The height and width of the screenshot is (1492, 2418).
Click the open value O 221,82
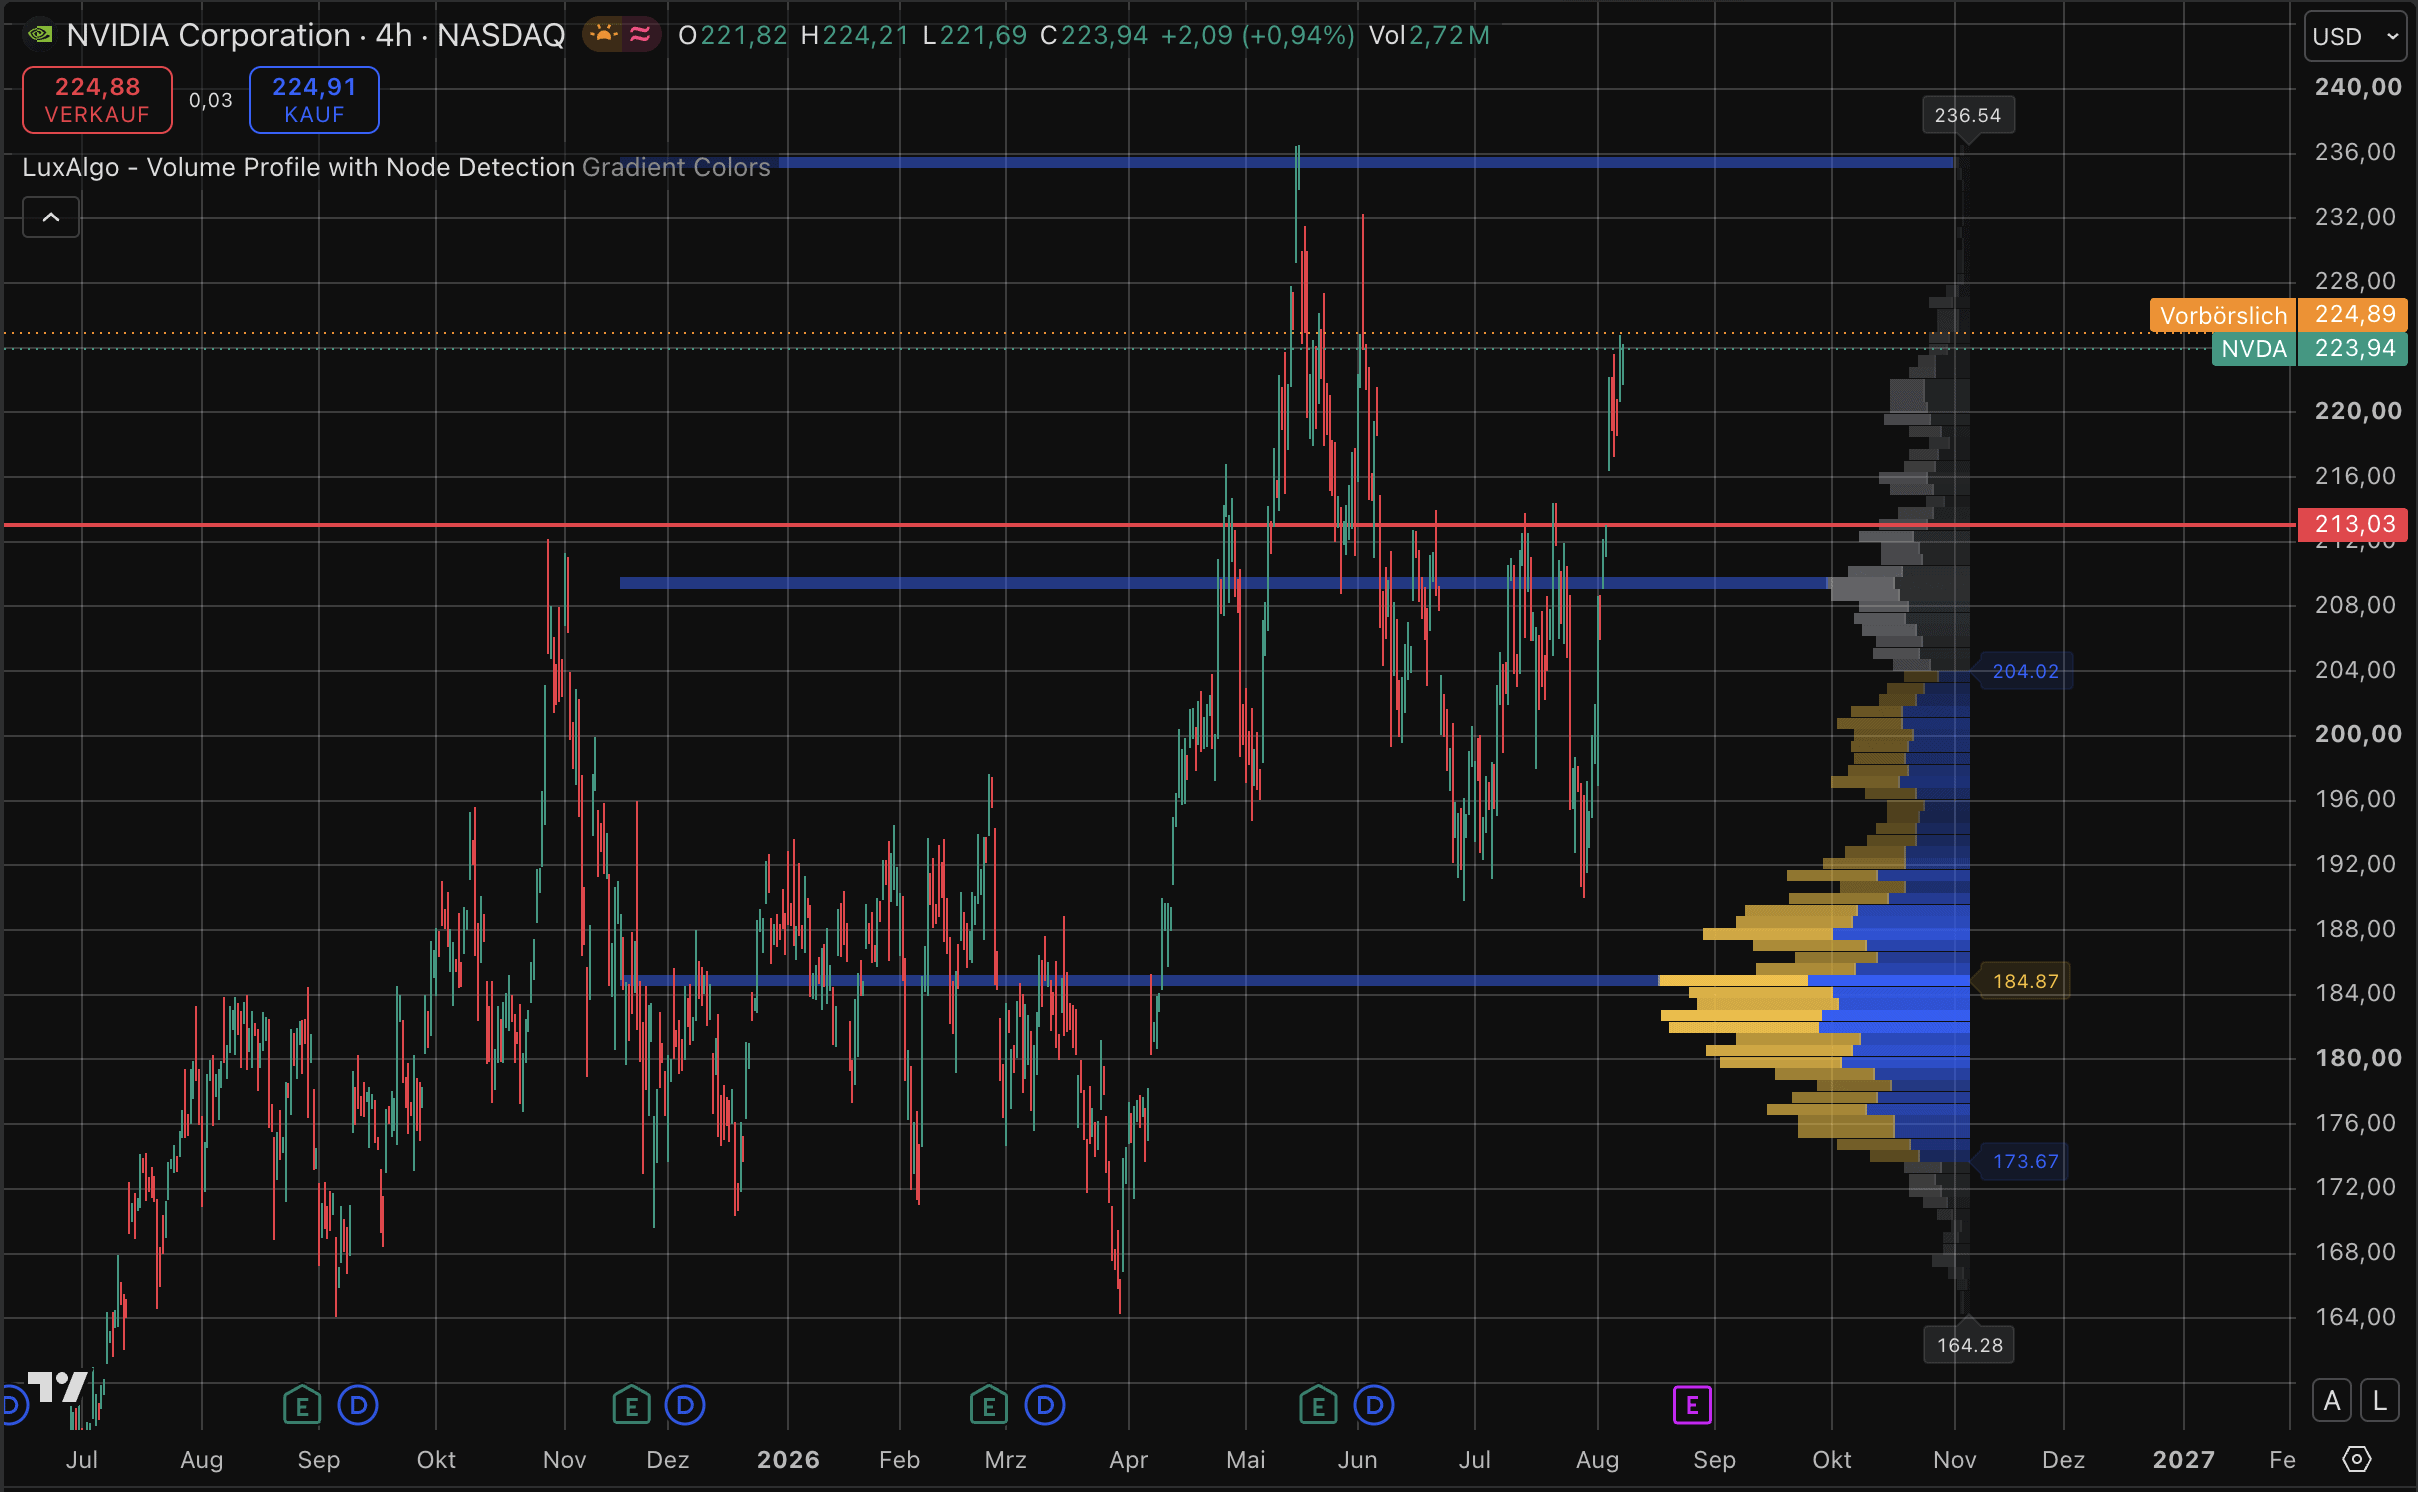(x=733, y=35)
